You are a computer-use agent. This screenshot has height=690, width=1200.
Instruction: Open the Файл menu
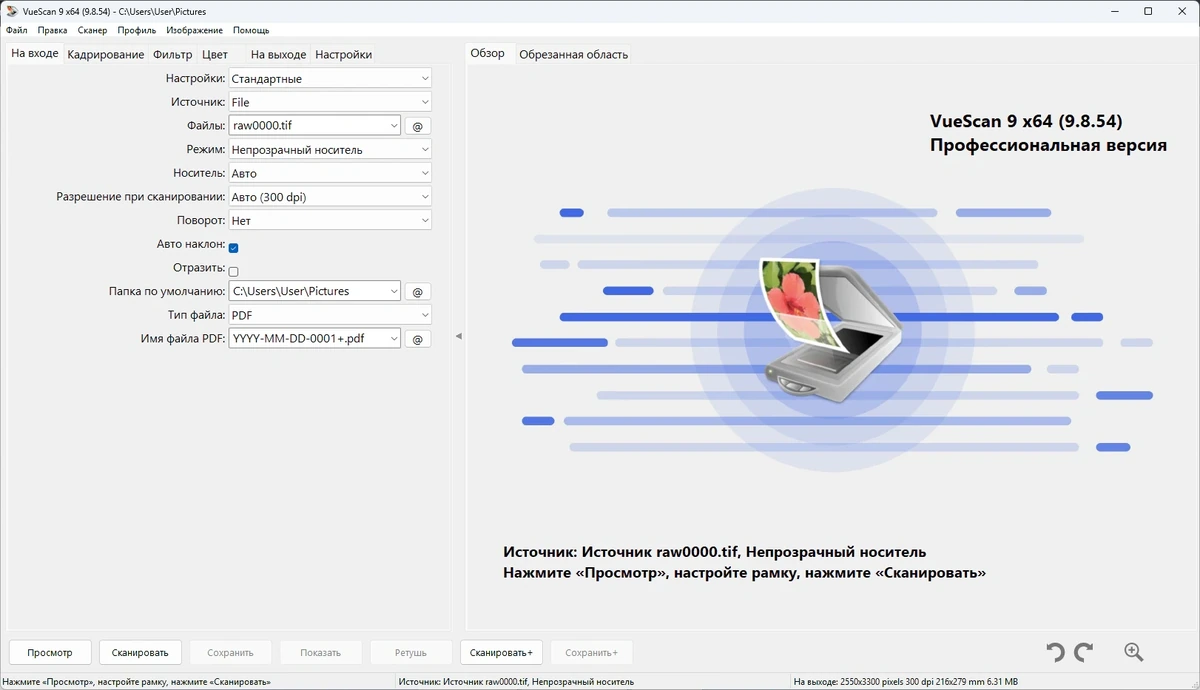click(x=16, y=30)
